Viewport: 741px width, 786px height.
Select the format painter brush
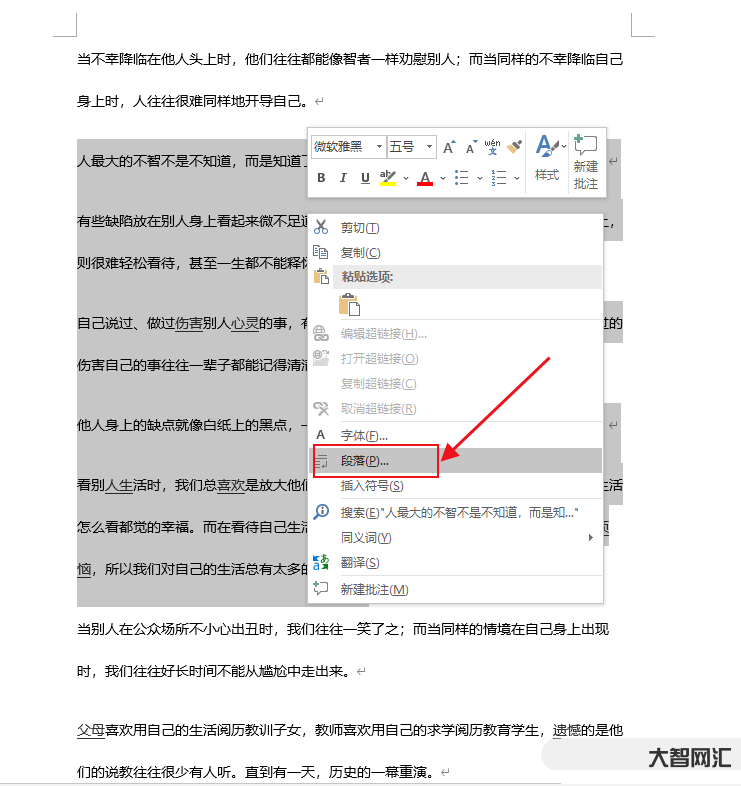[x=515, y=147]
